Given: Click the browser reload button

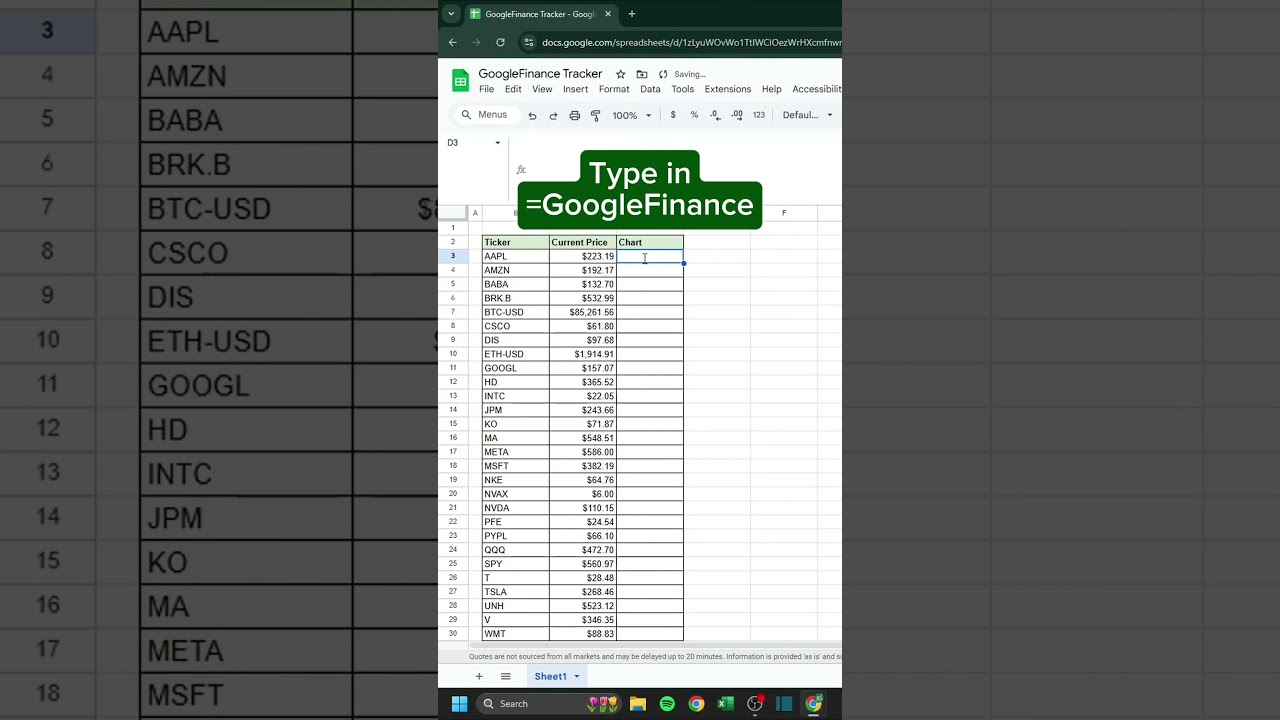Looking at the screenshot, I should 500,42.
